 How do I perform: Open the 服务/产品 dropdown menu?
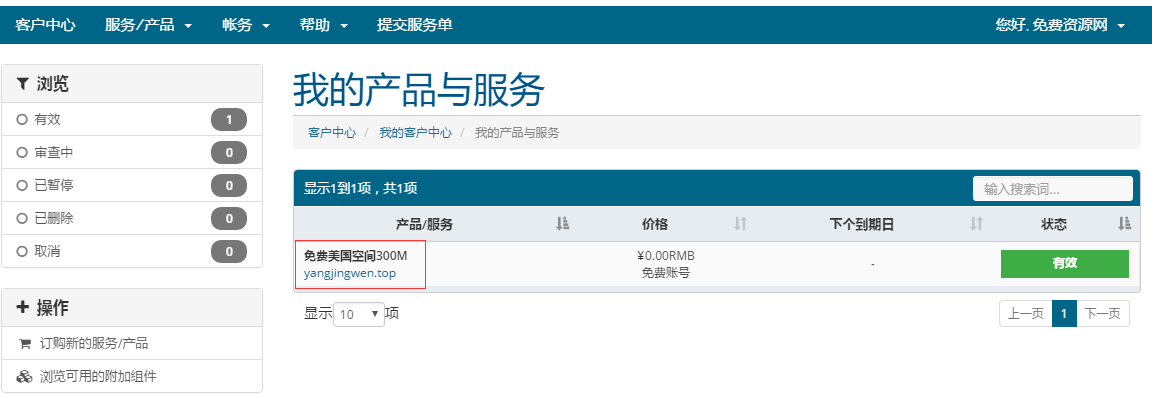pyautogui.click(x=148, y=25)
